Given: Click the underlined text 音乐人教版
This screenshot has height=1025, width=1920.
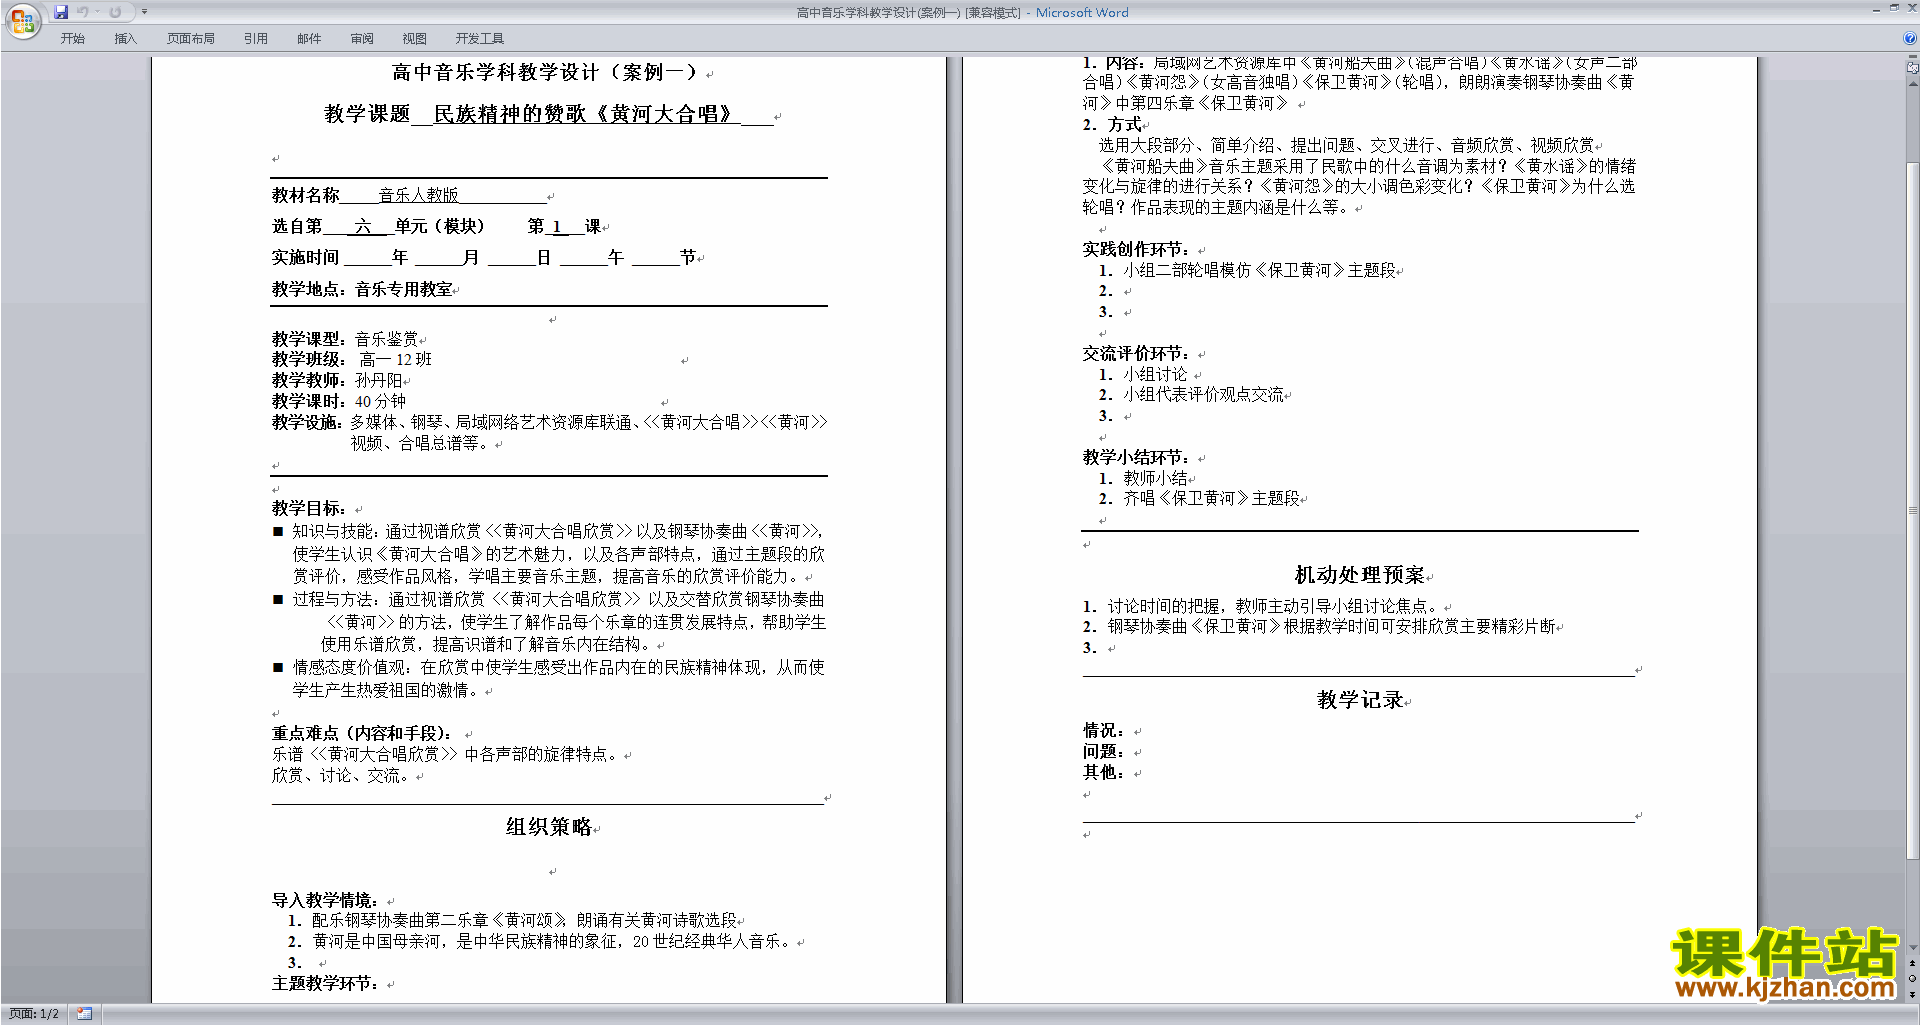Looking at the screenshot, I should [x=418, y=195].
